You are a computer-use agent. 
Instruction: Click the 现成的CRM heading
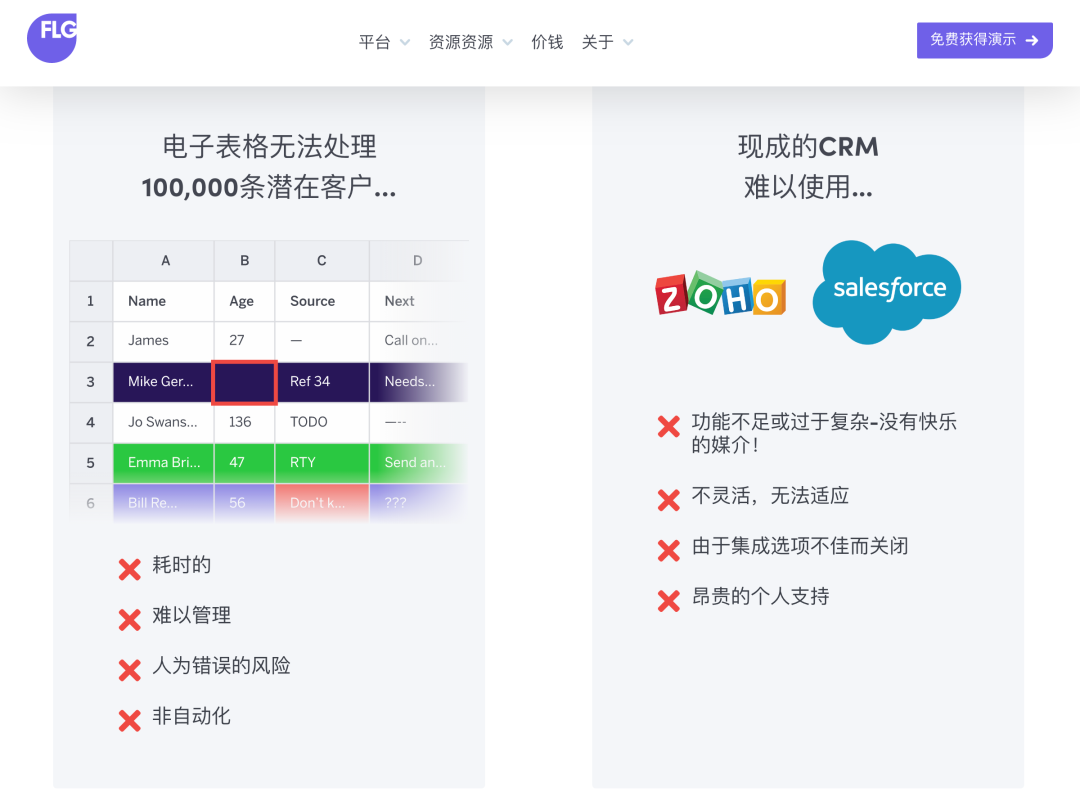[x=808, y=147]
